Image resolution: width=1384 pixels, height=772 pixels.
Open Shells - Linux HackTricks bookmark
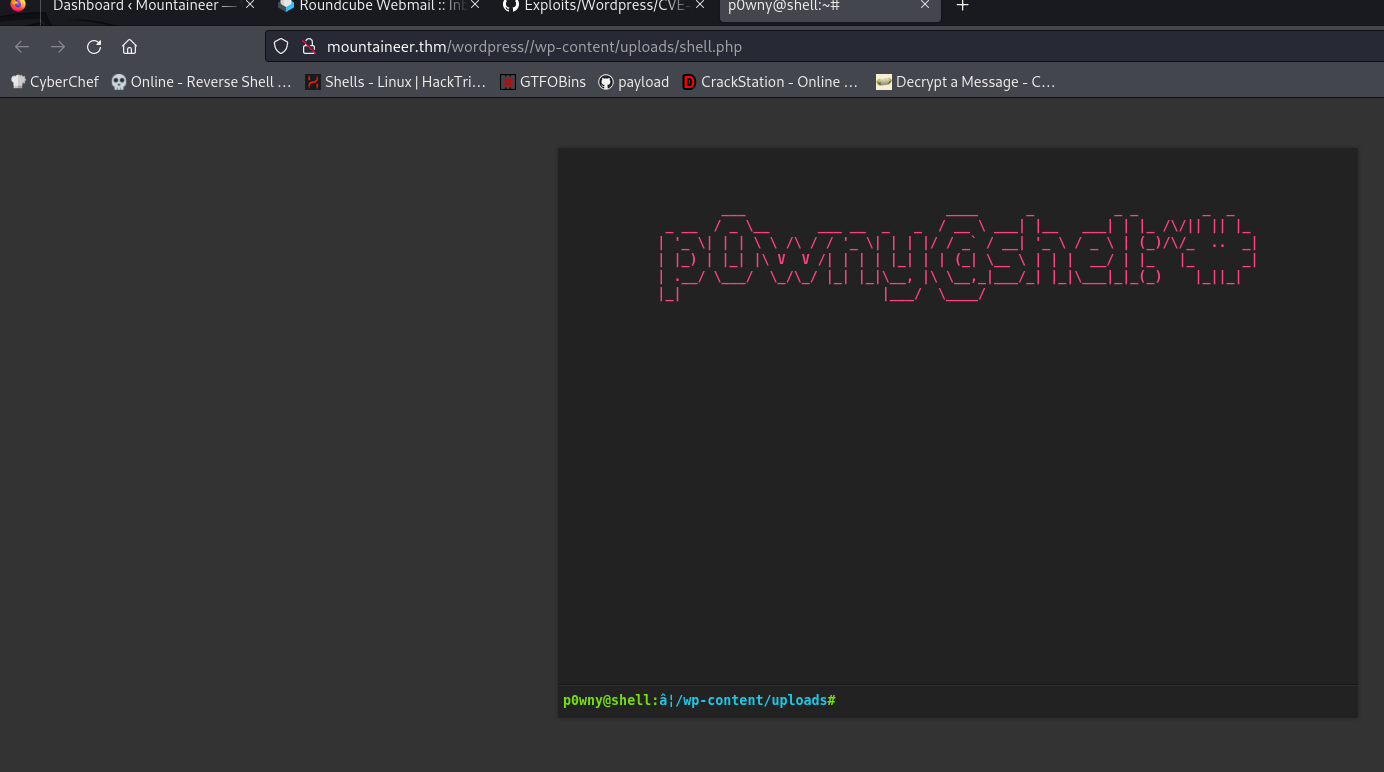tap(396, 82)
